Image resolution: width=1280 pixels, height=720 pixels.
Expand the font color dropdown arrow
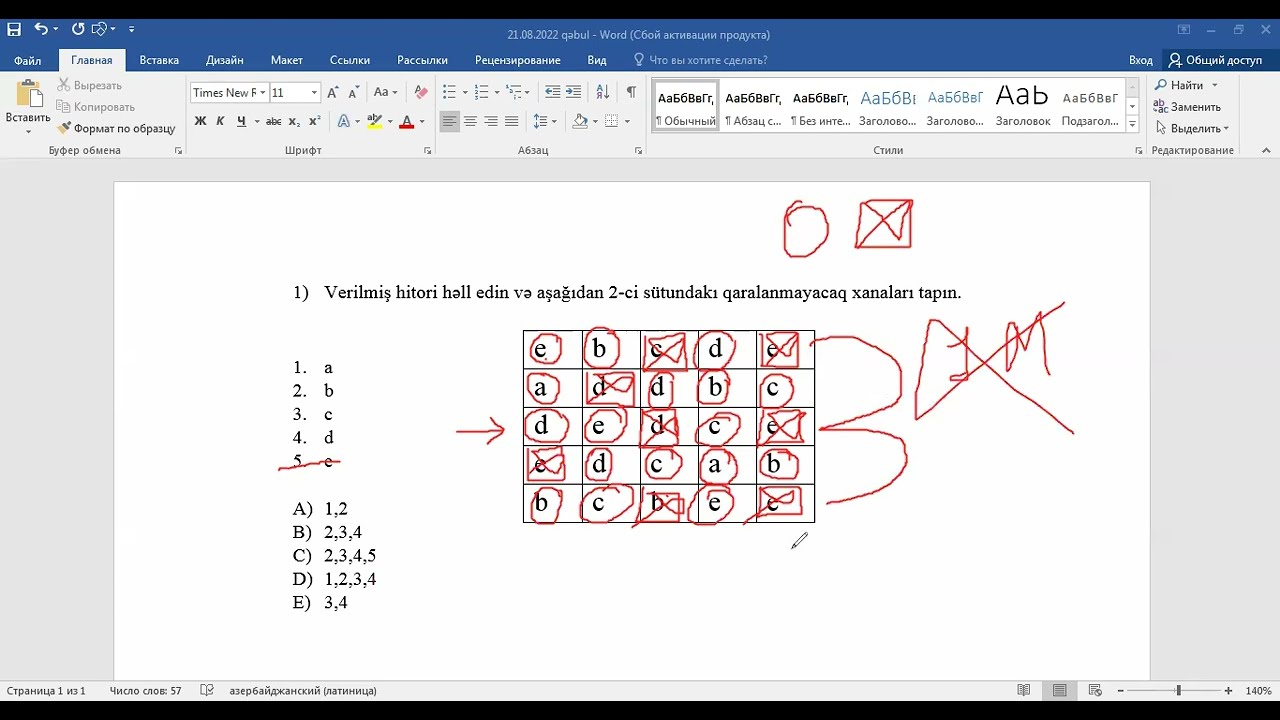click(422, 121)
